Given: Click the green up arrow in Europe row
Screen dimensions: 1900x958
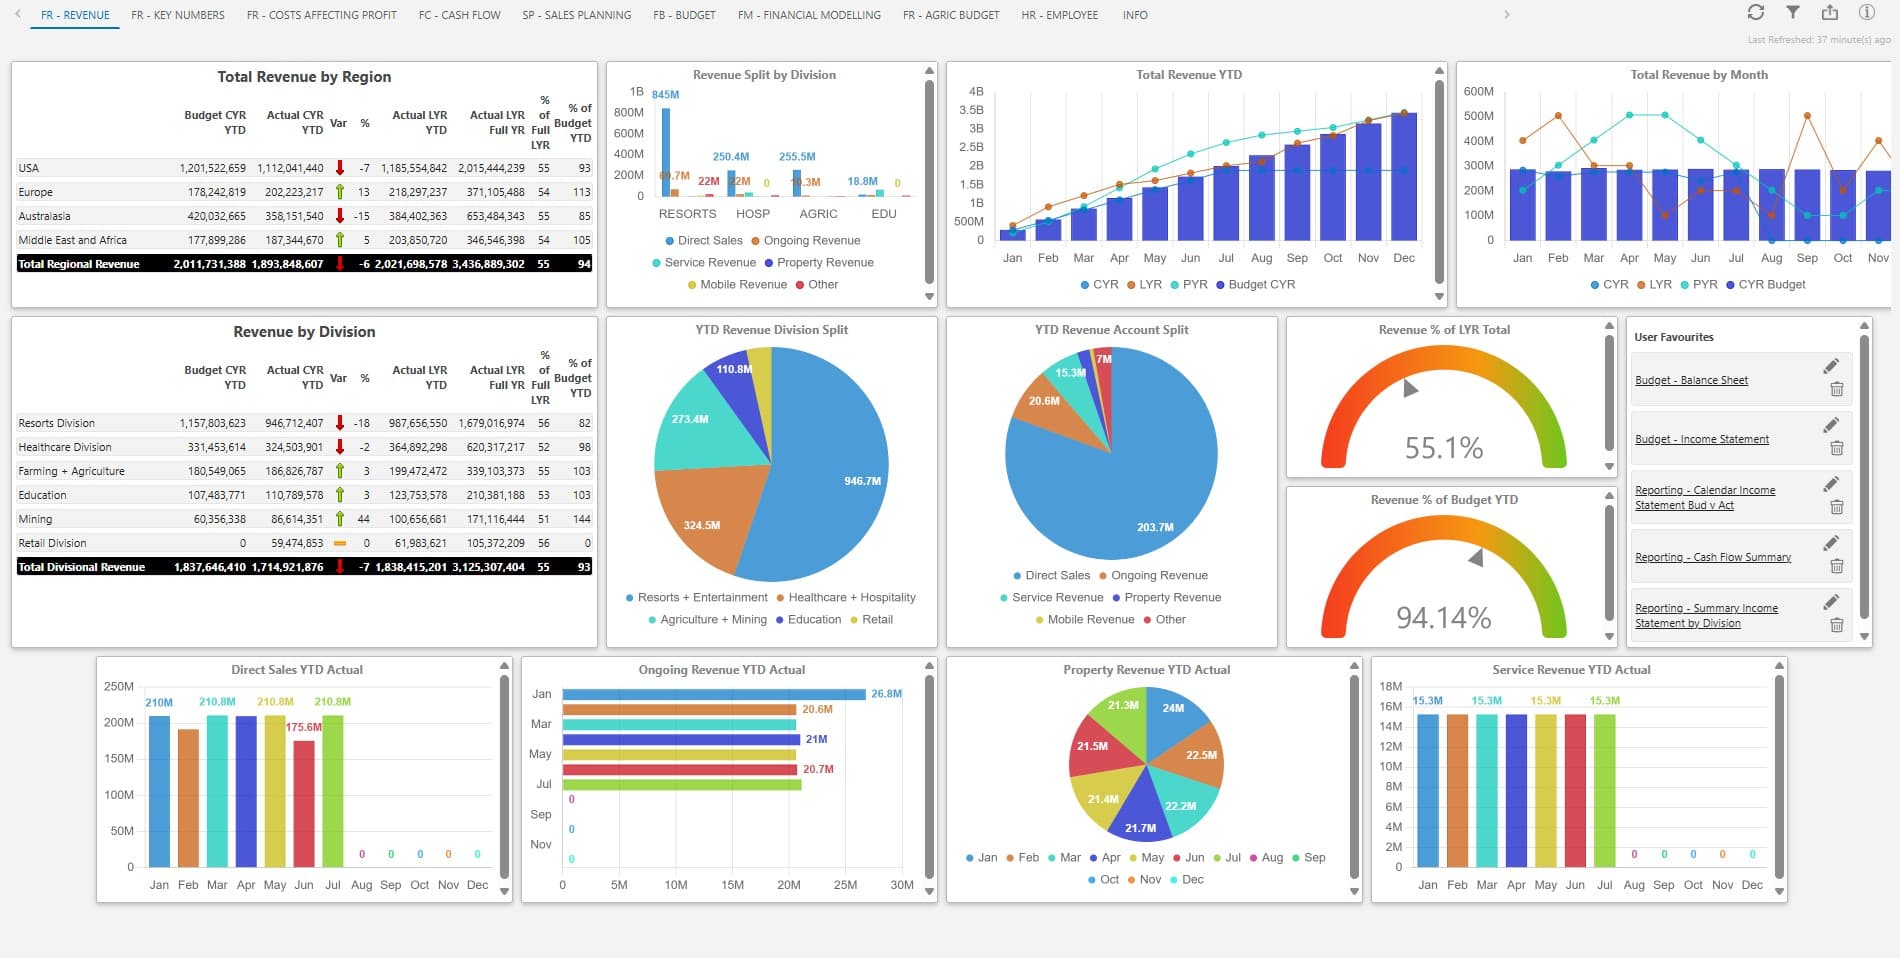Looking at the screenshot, I should 340,192.
